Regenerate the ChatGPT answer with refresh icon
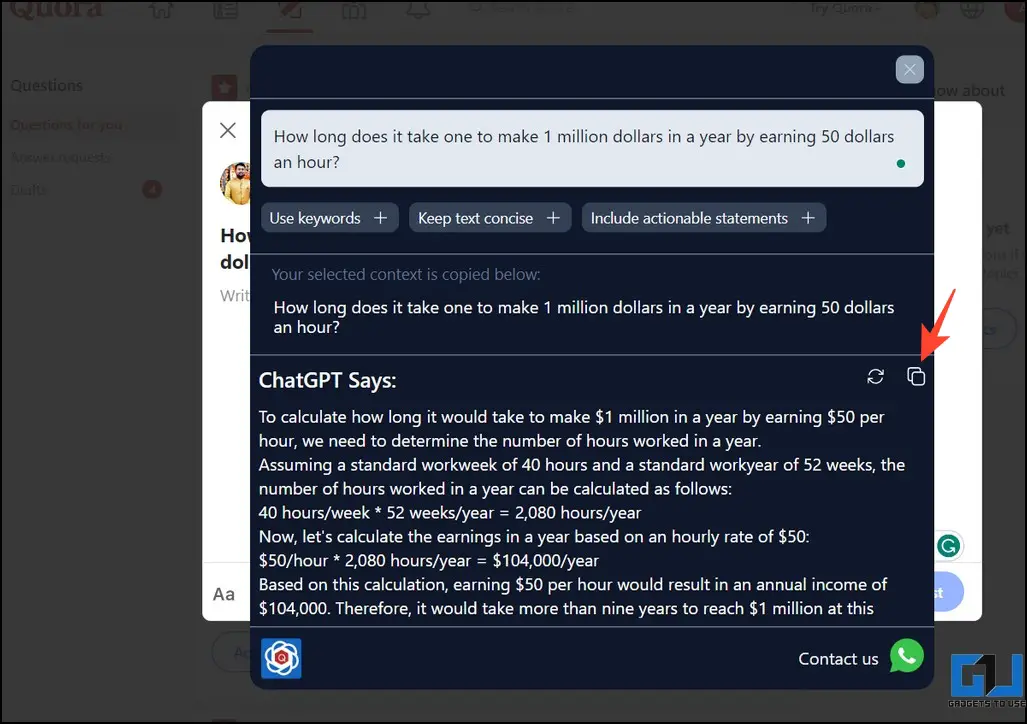1027x724 pixels. [875, 377]
